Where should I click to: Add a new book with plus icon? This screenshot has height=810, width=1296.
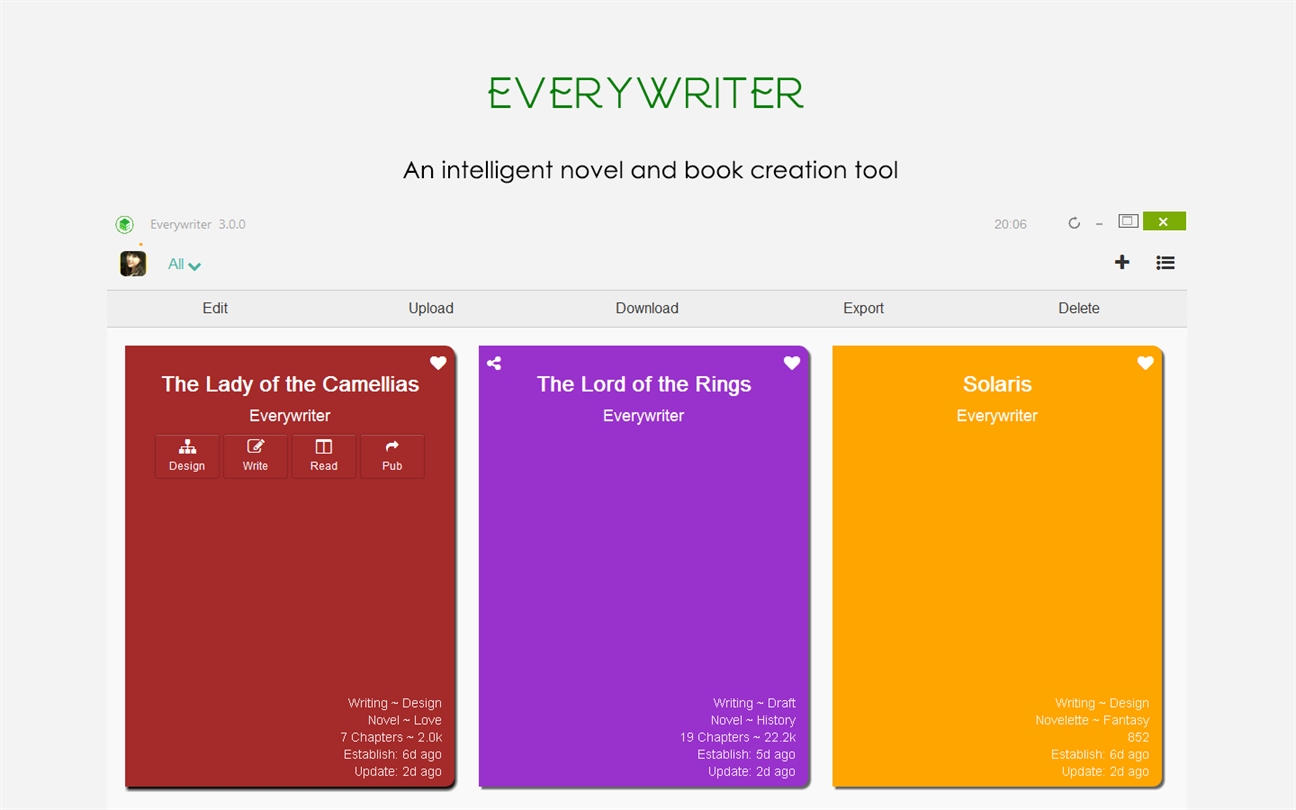(x=1122, y=262)
